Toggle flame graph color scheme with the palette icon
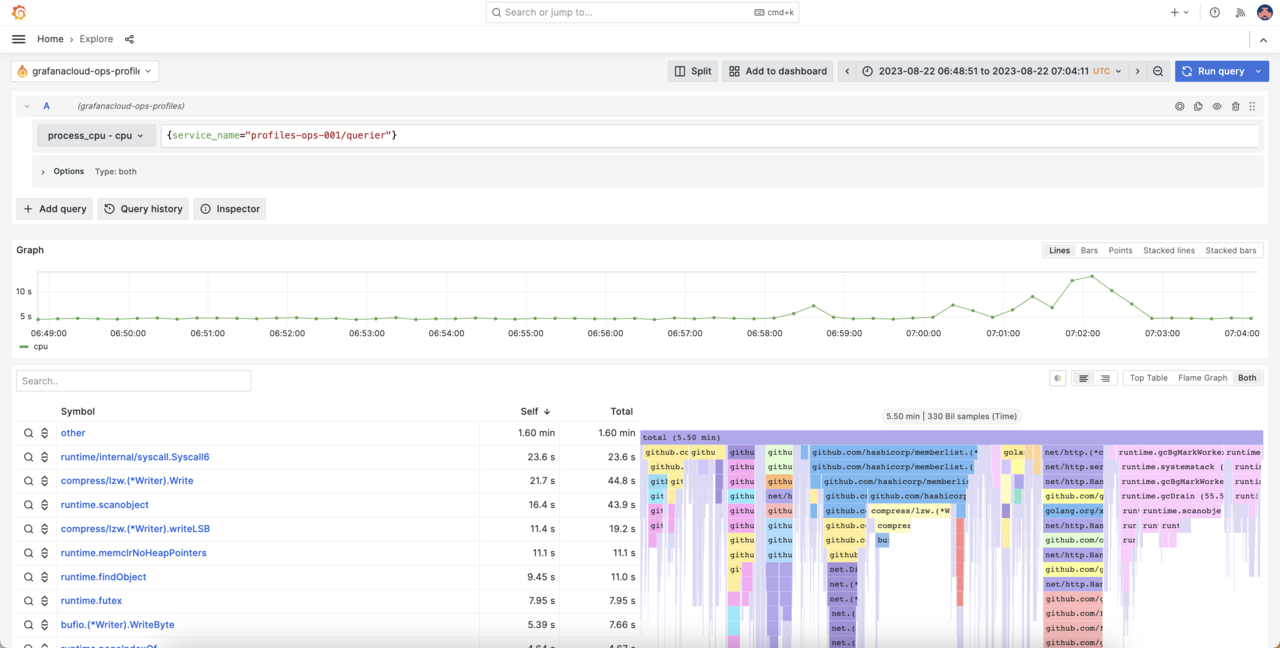The height and width of the screenshot is (648, 1280). pos(1057,378)
